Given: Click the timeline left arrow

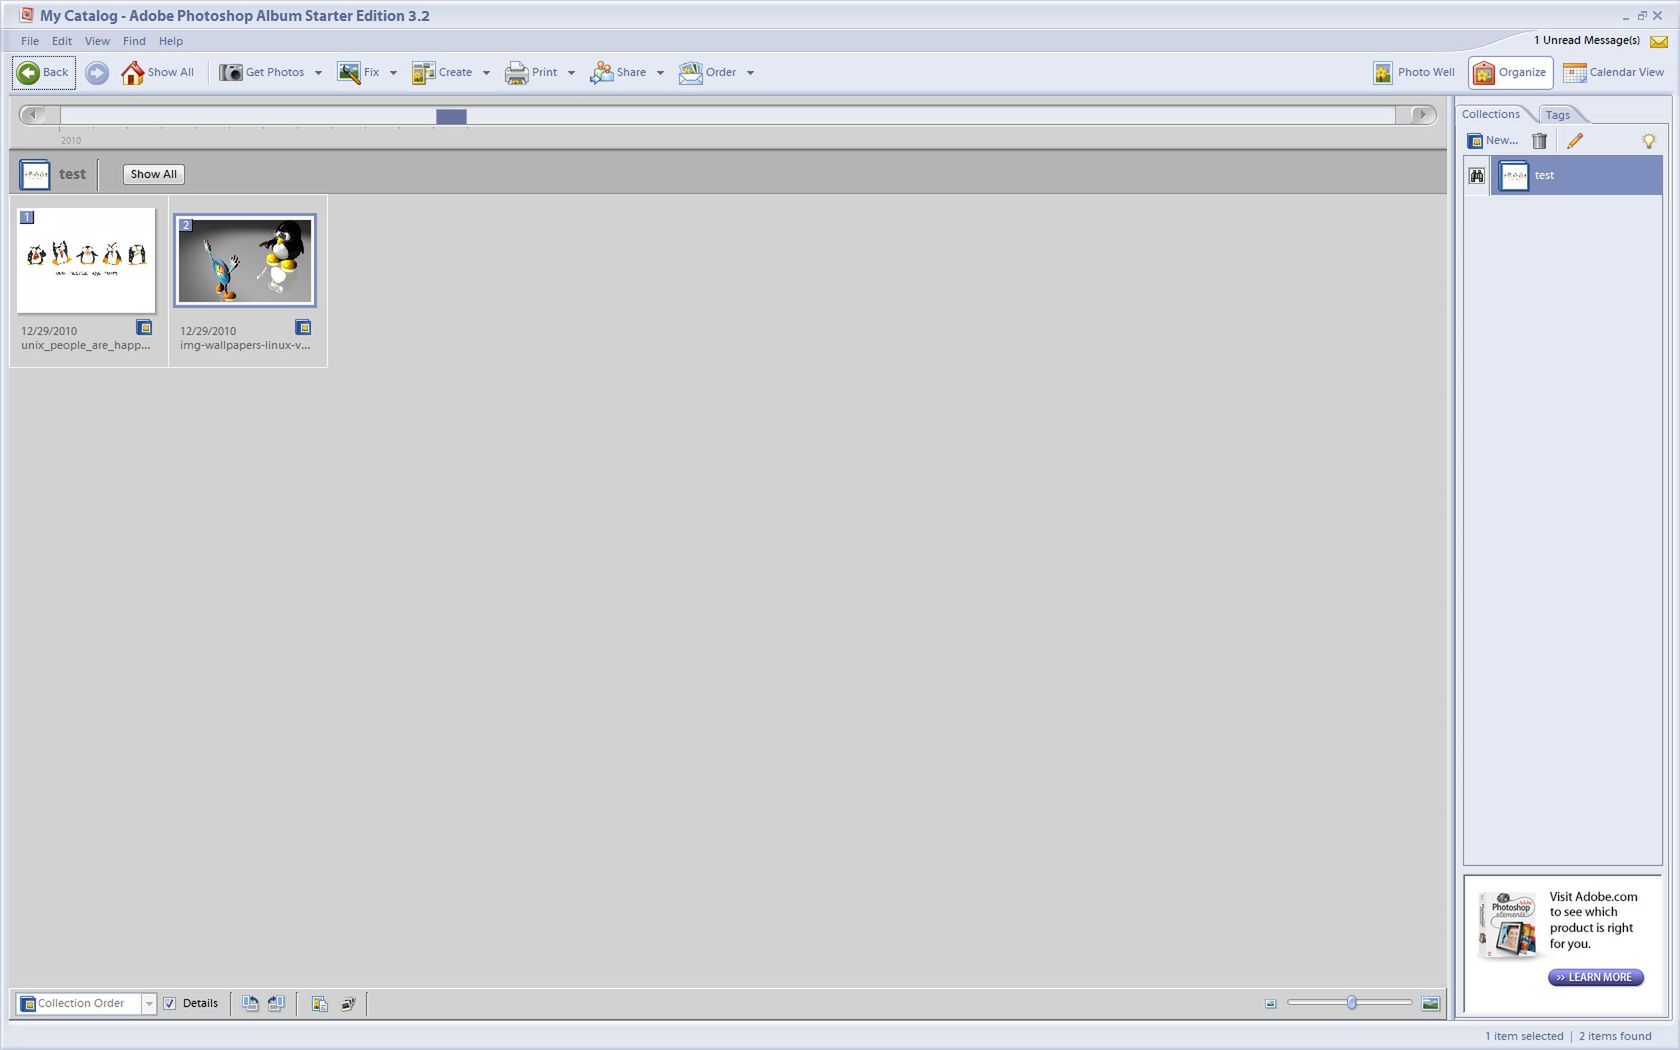Looking at the screenshot, I should pos(33,115).
